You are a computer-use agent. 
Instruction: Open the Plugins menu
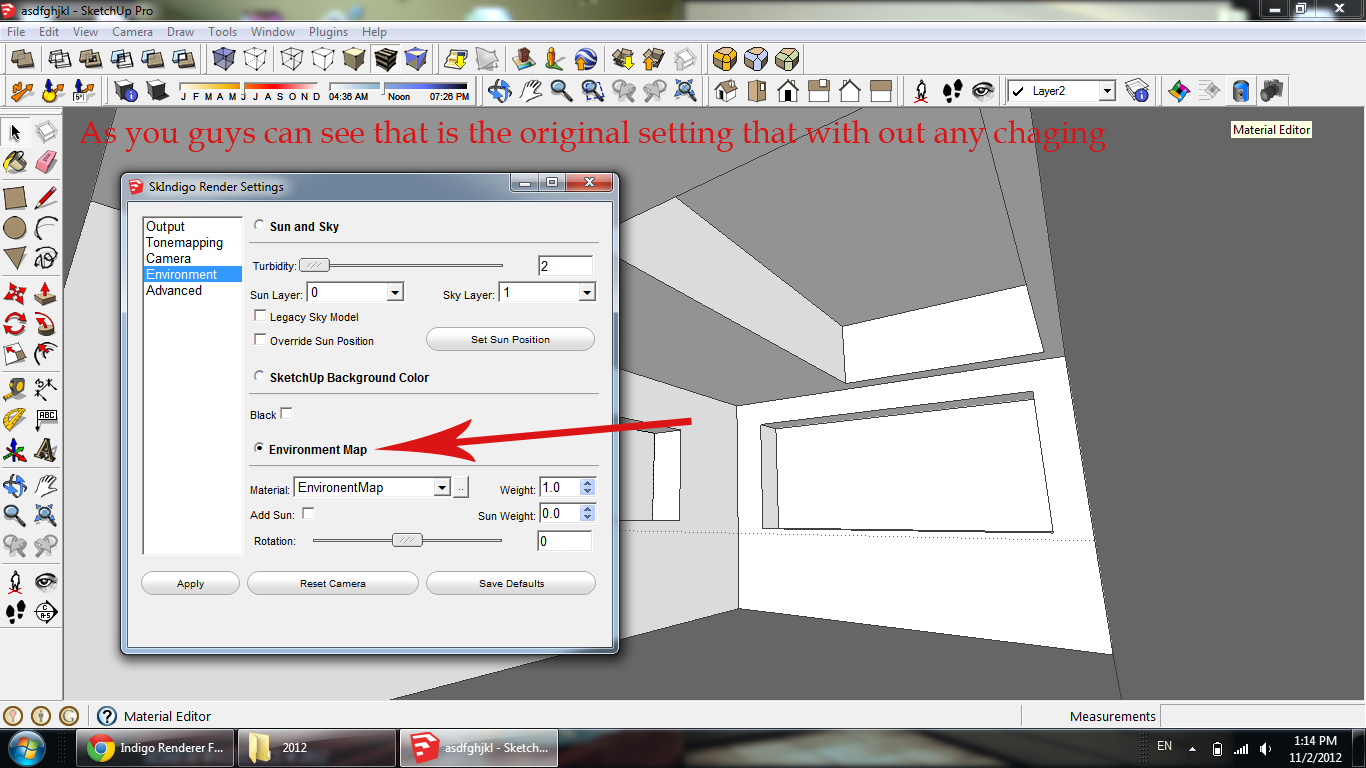point(328,32)
